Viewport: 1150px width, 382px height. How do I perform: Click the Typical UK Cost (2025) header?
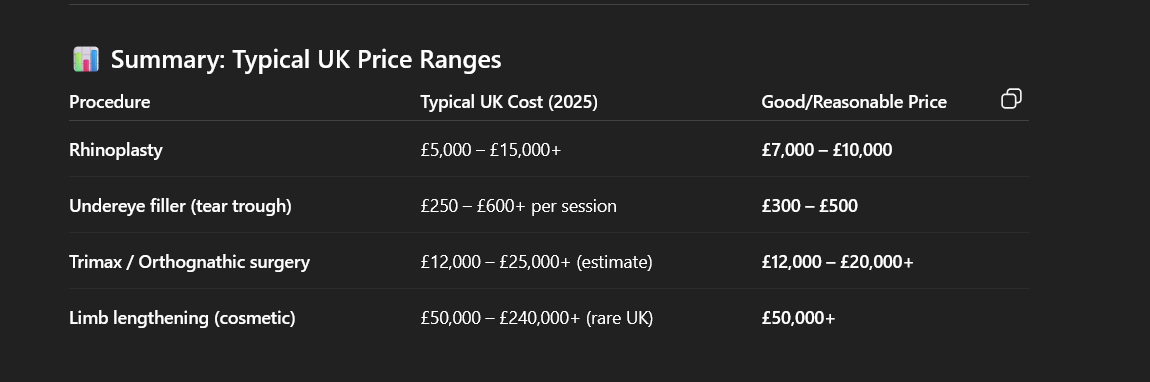tap(509, 102)
